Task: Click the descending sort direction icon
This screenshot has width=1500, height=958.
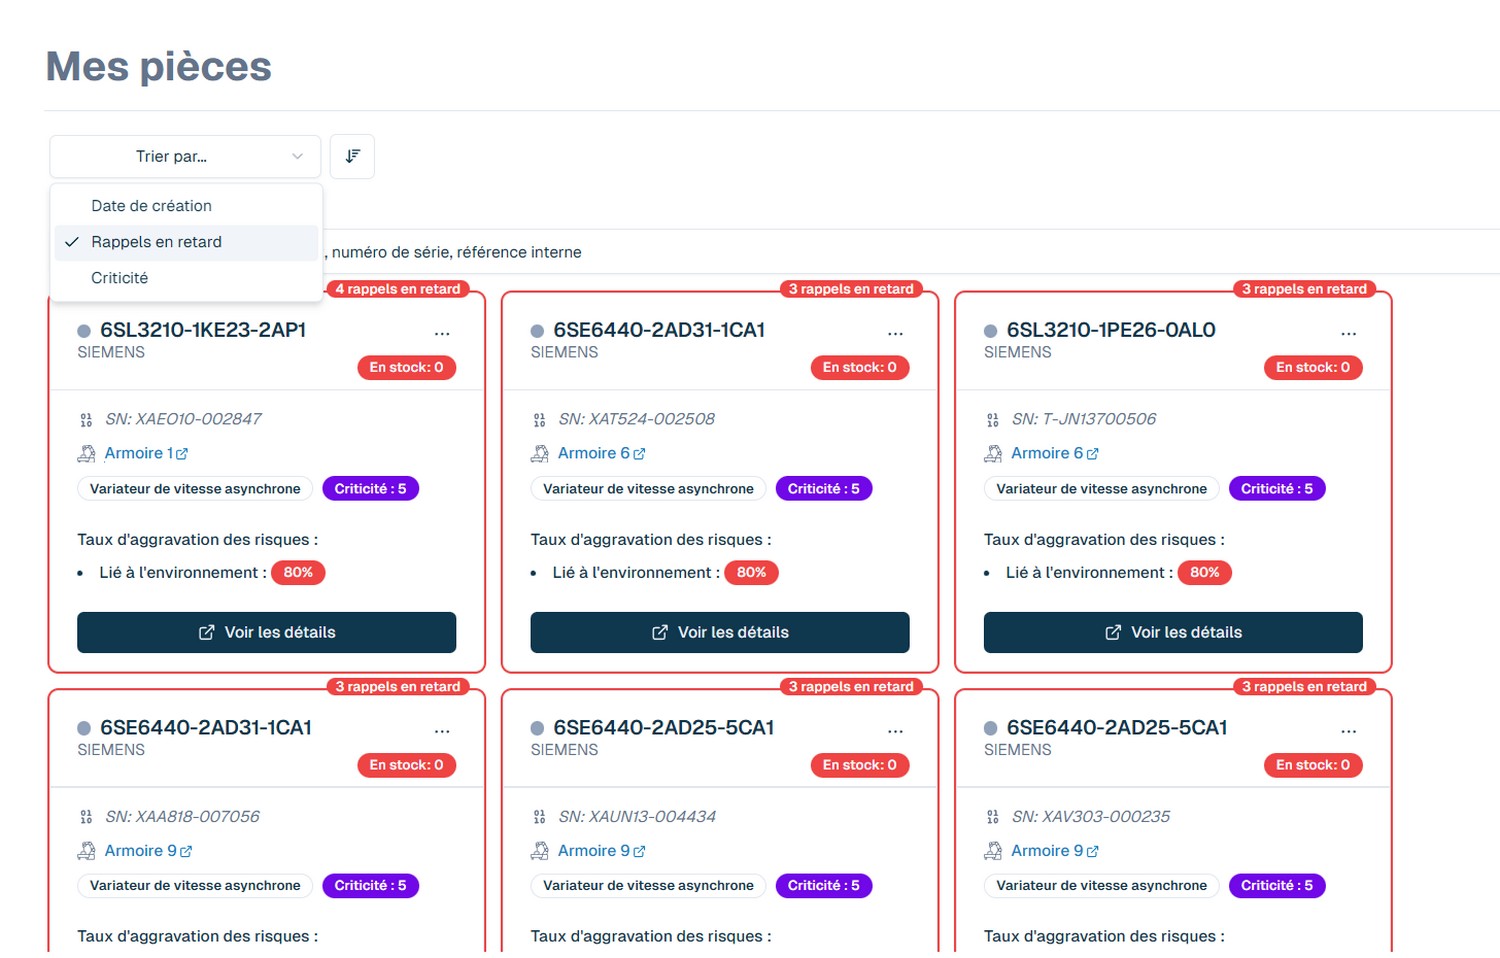Action: pos(352,156)
